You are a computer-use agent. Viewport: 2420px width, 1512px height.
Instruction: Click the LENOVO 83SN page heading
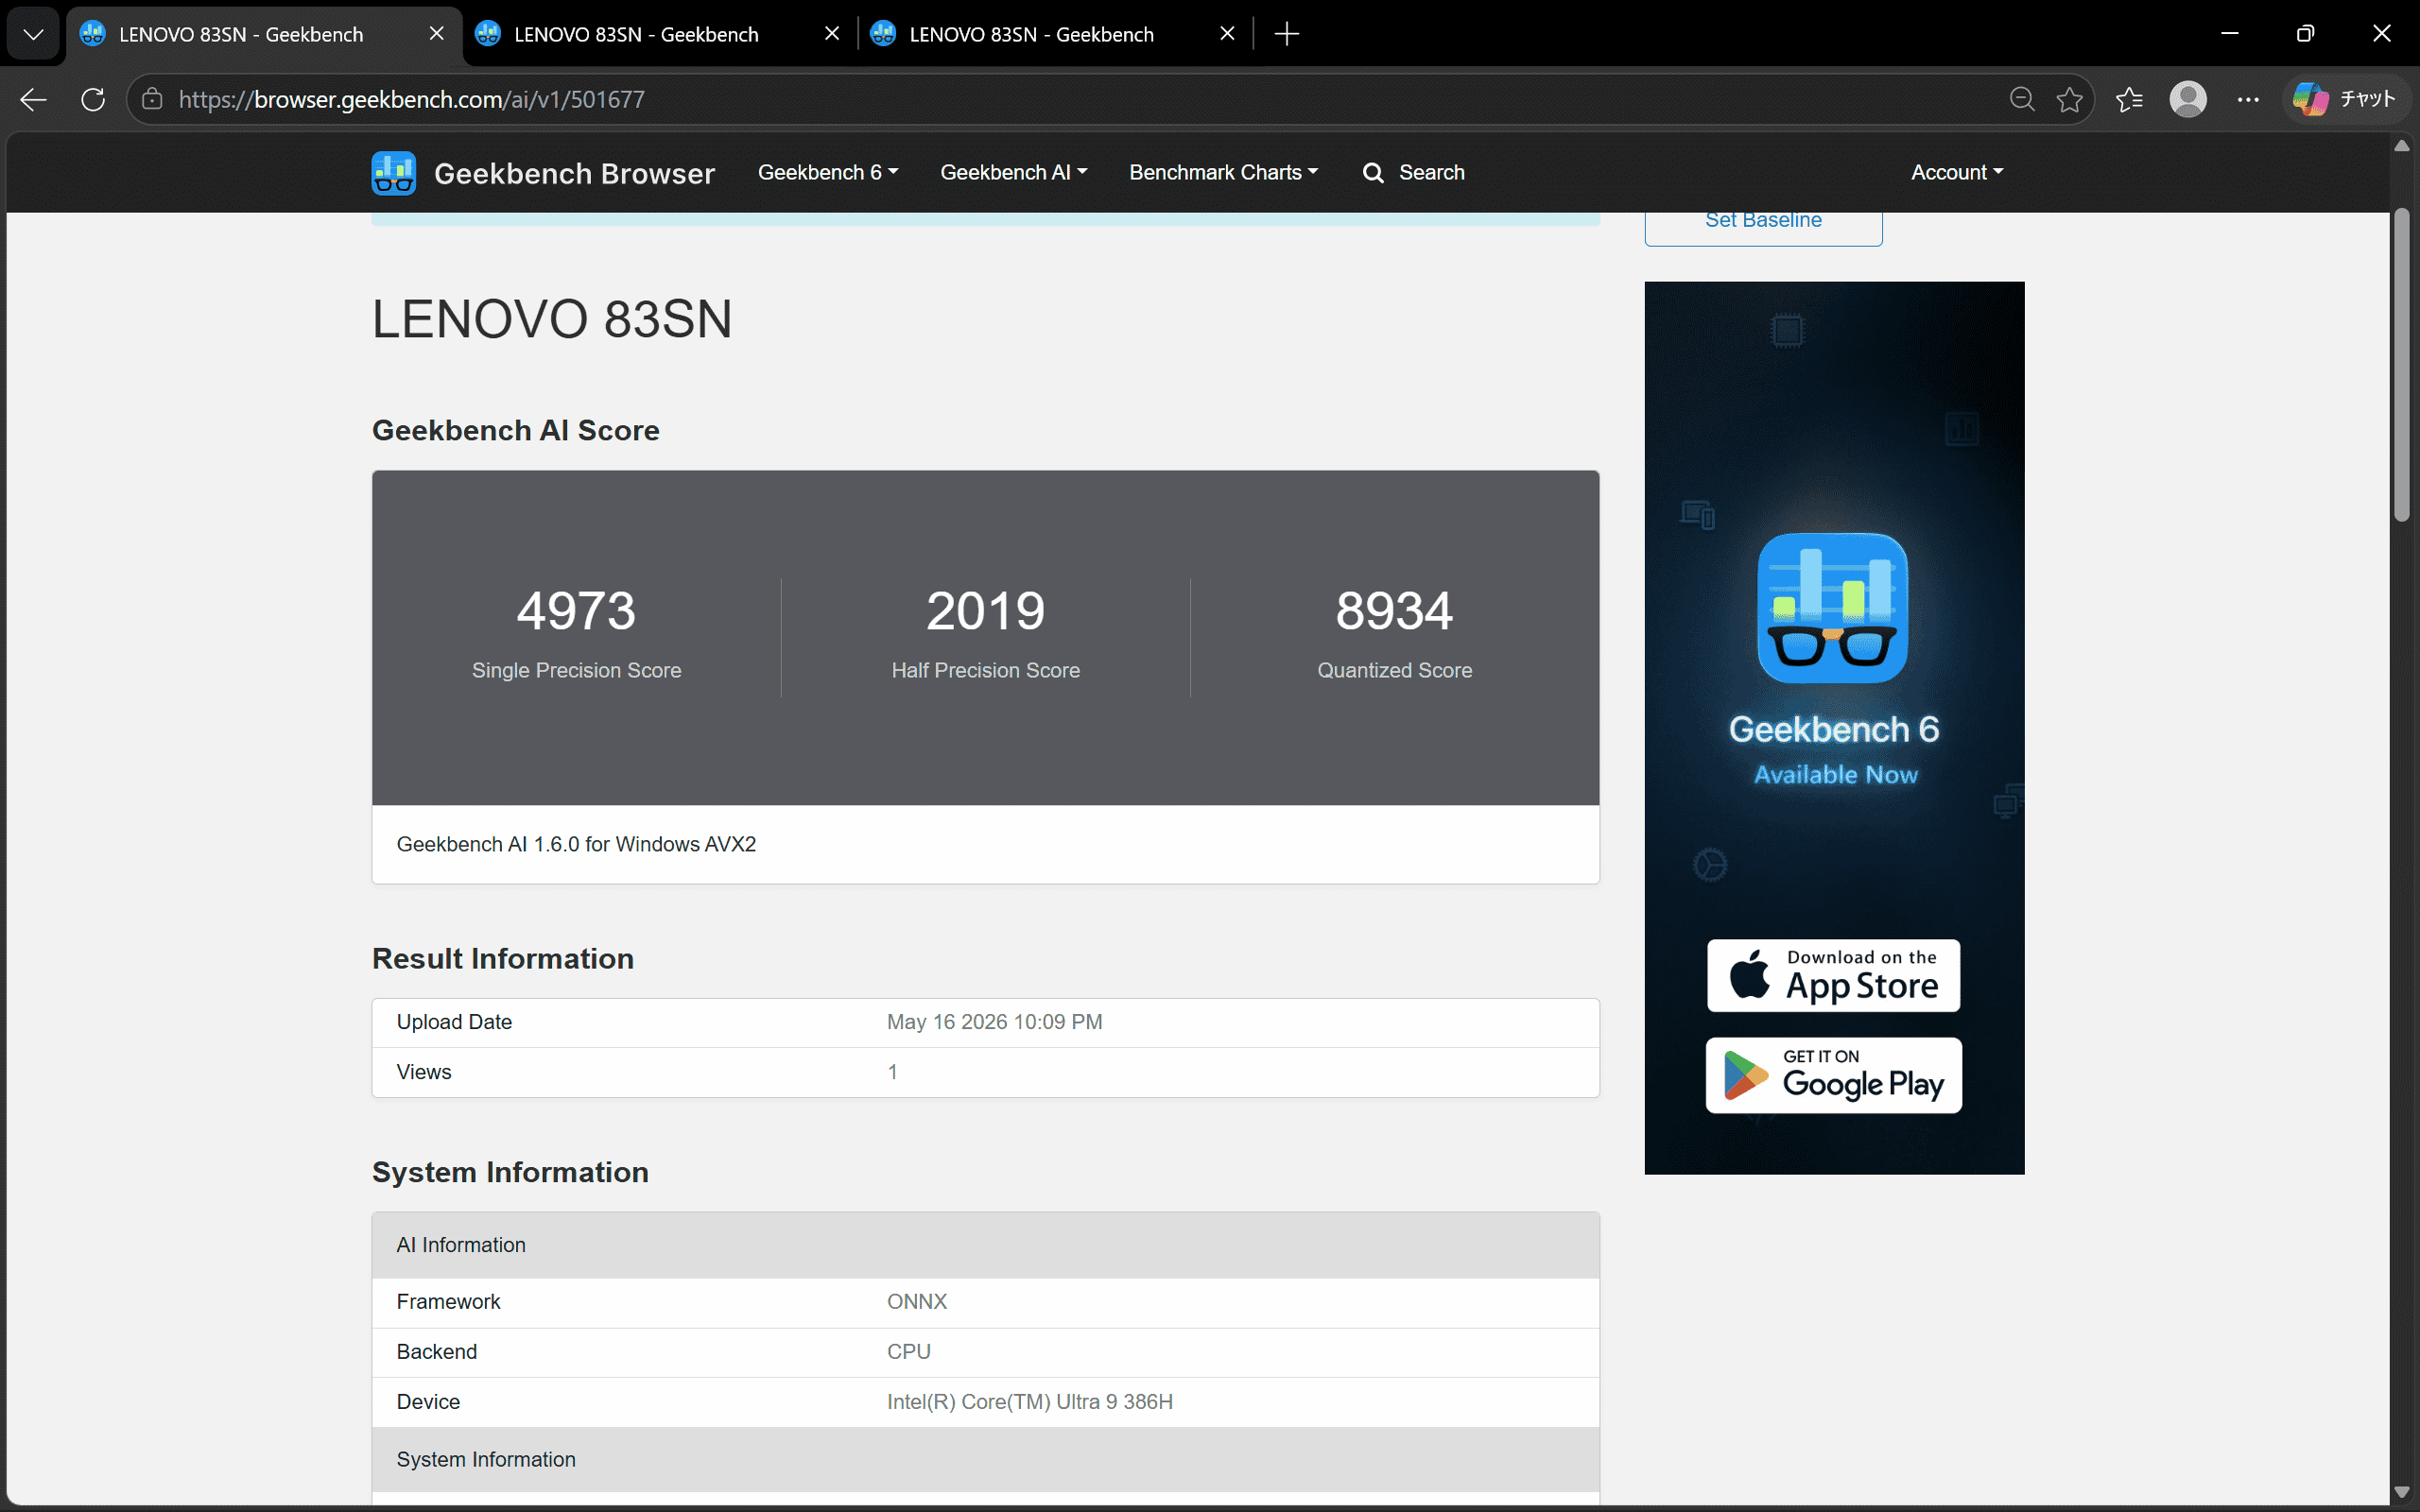552,320
